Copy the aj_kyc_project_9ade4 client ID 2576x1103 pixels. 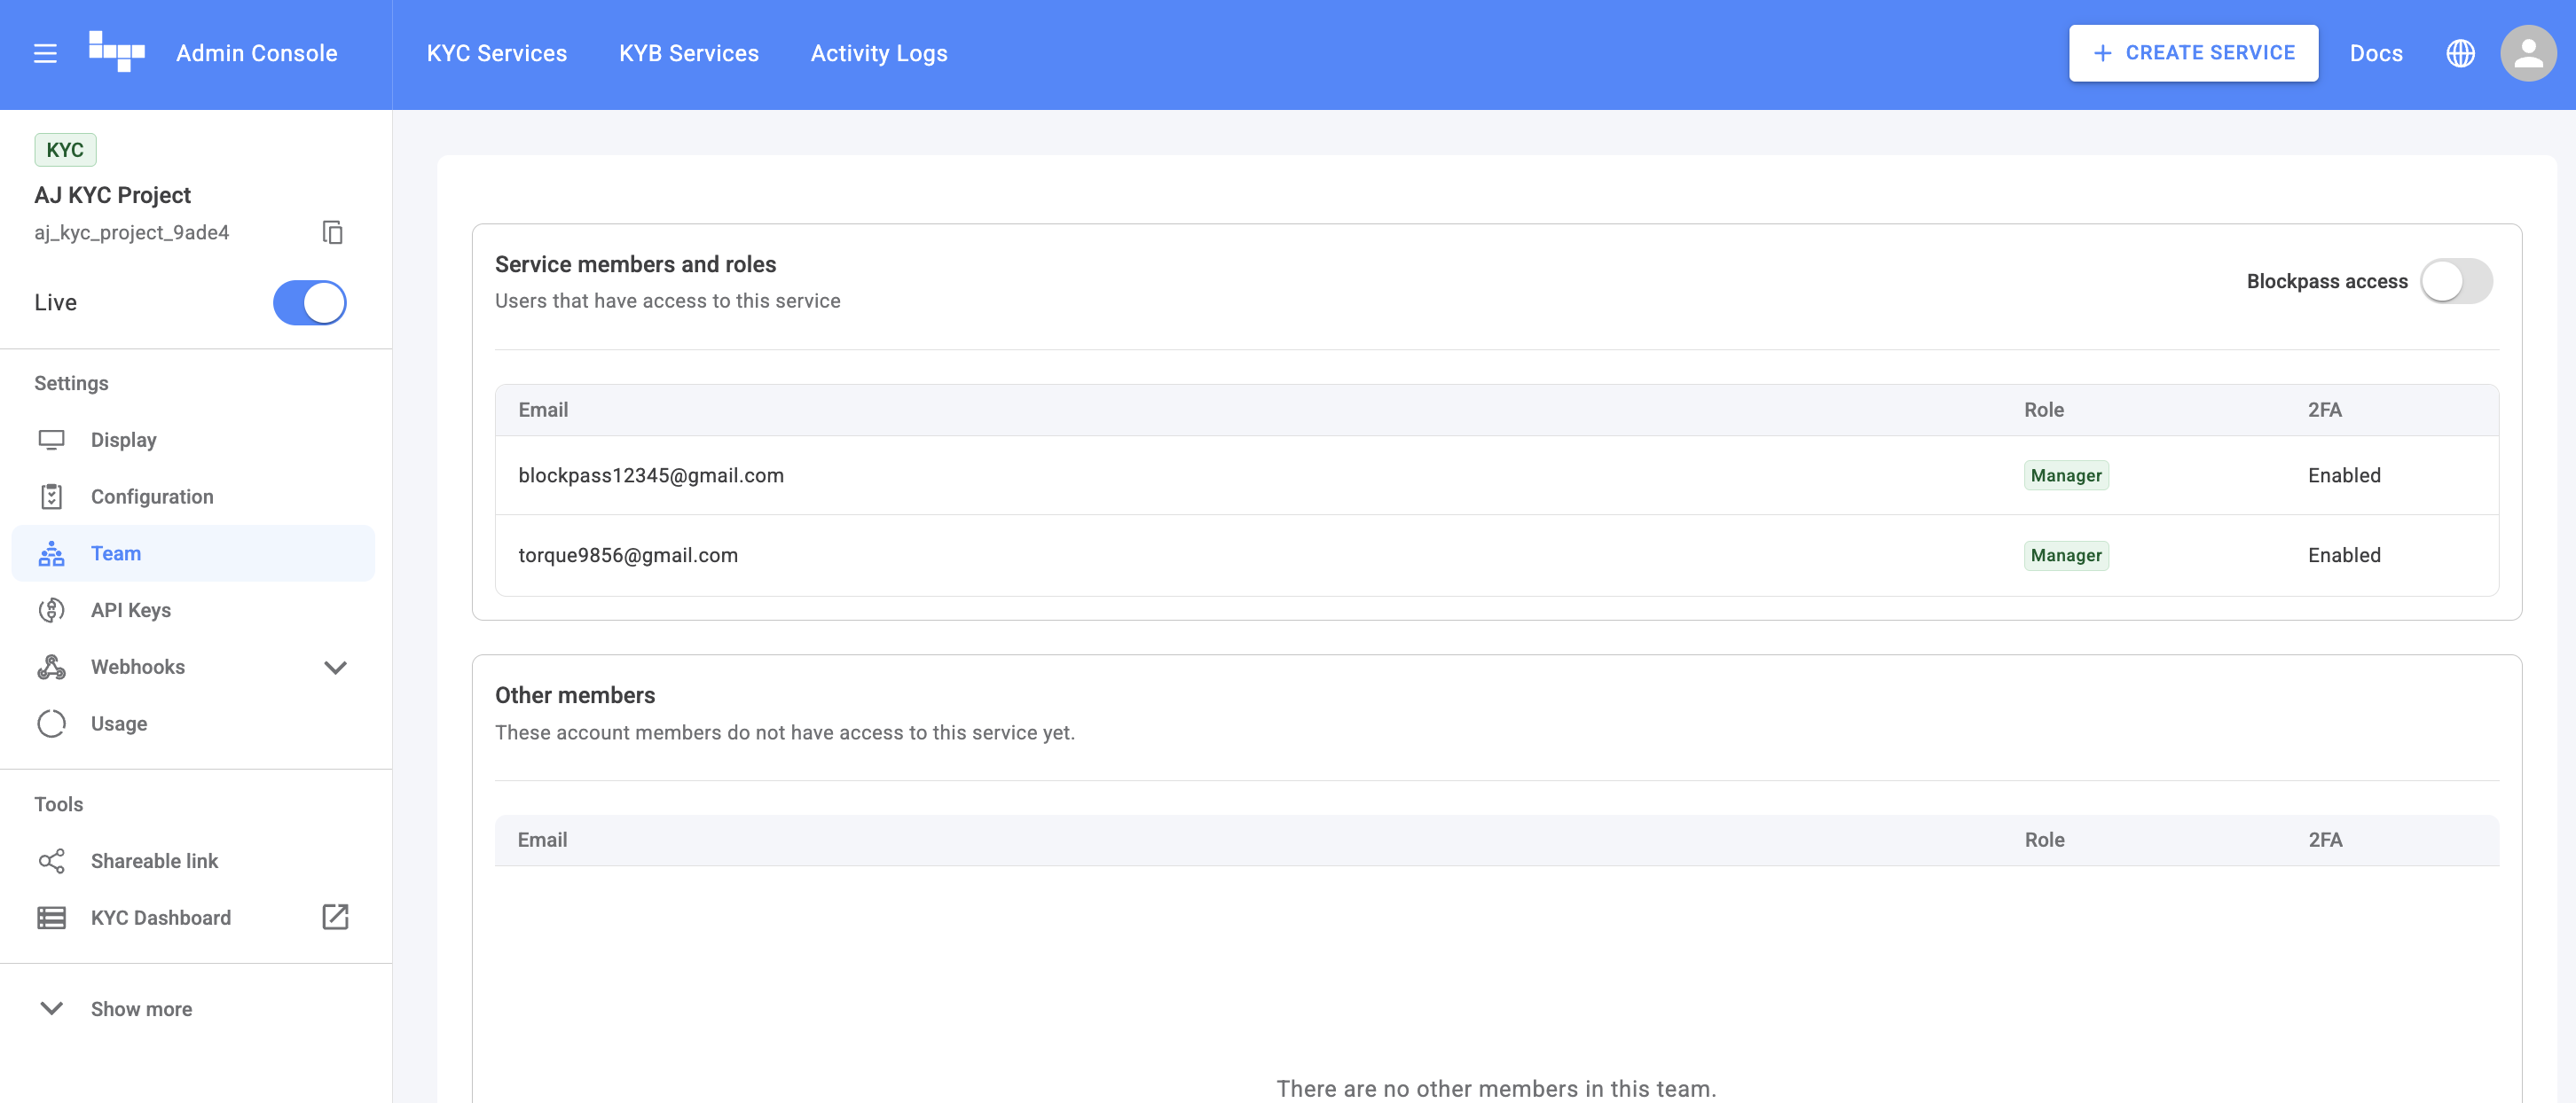(x=332, y=232)
